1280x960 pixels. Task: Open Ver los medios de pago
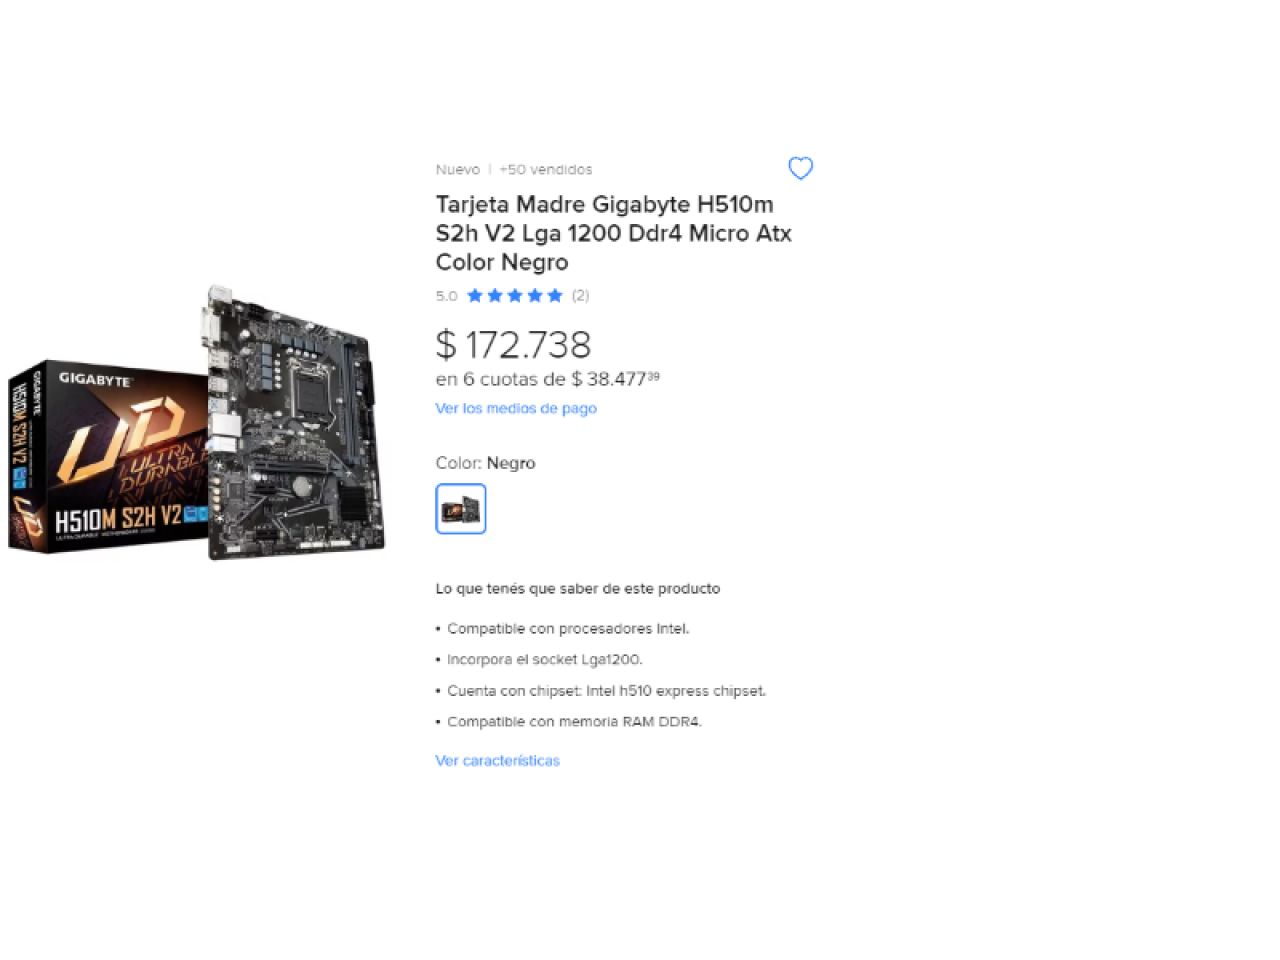[x=516, y=408]
